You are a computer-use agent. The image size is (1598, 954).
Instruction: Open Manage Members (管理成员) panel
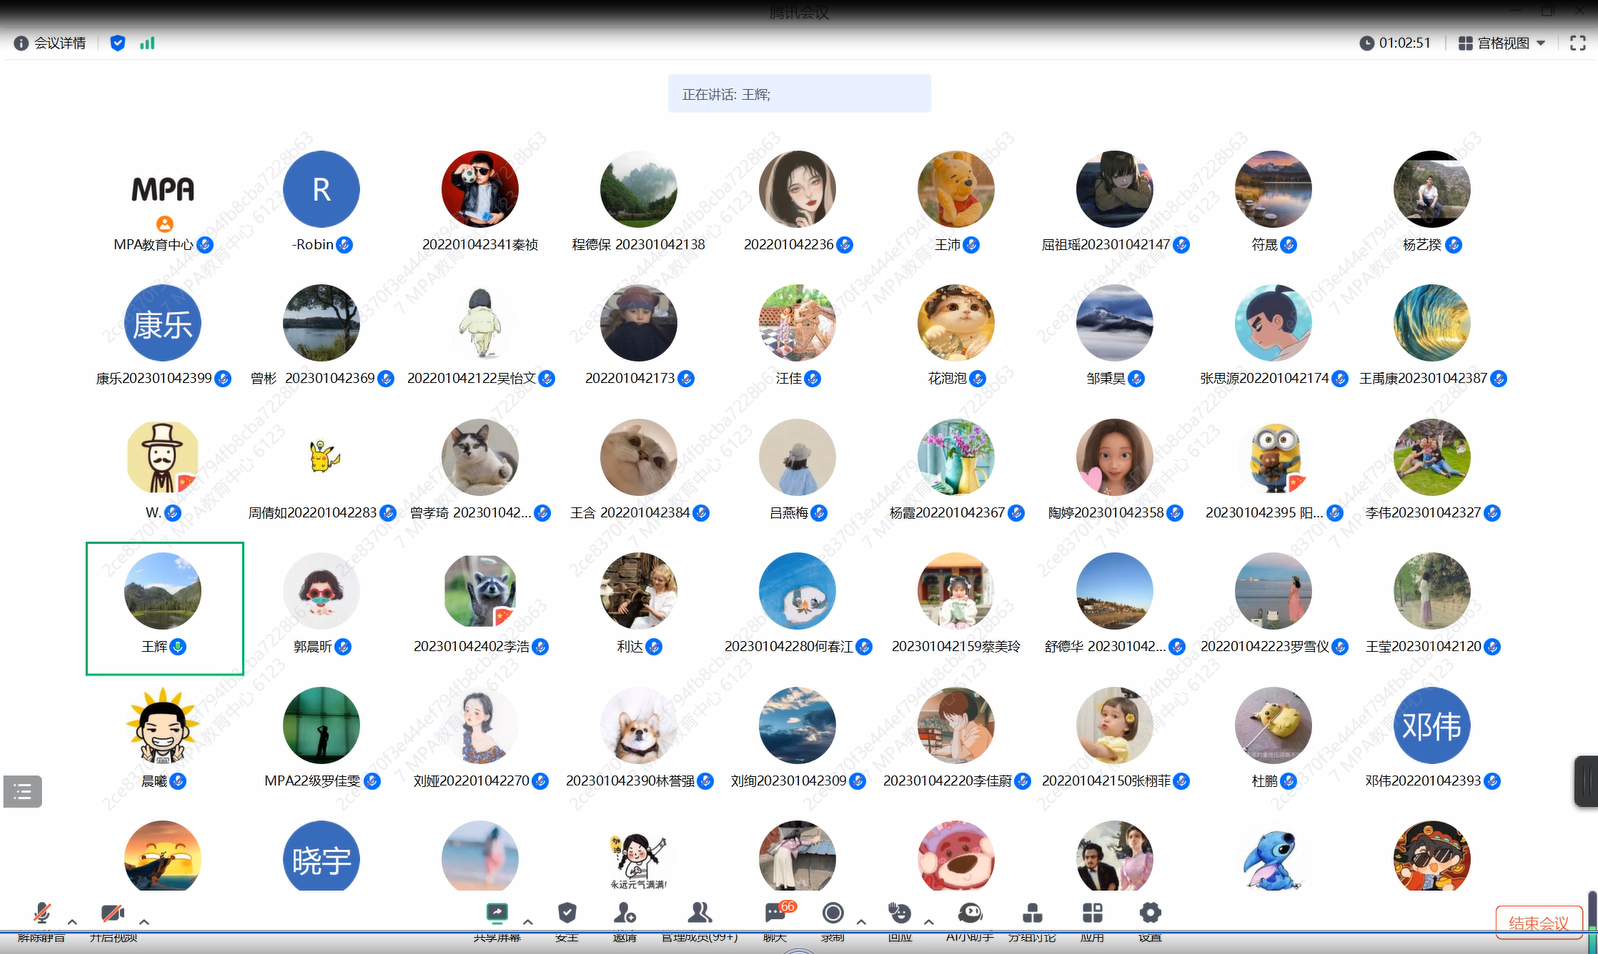point(700,914)
